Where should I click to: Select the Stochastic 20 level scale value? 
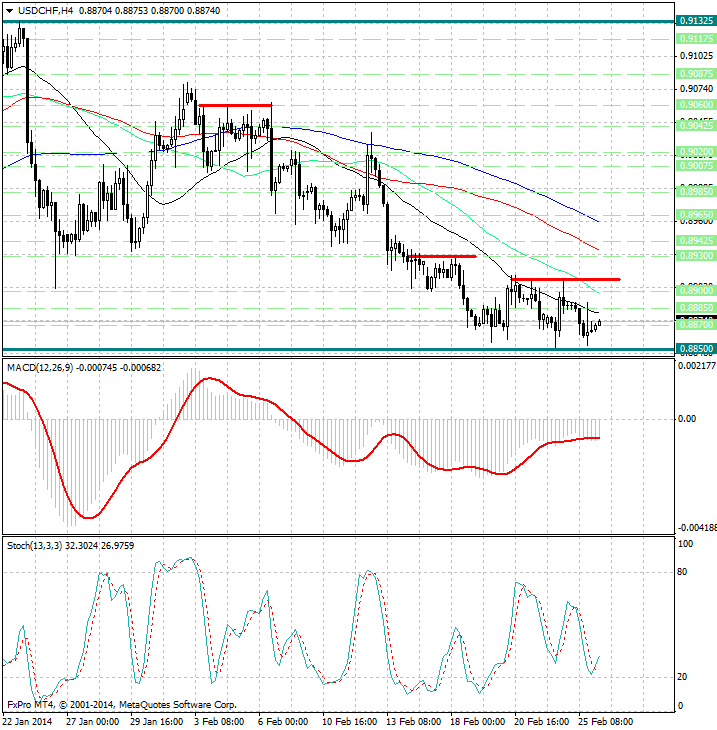[x=682, y=677]
